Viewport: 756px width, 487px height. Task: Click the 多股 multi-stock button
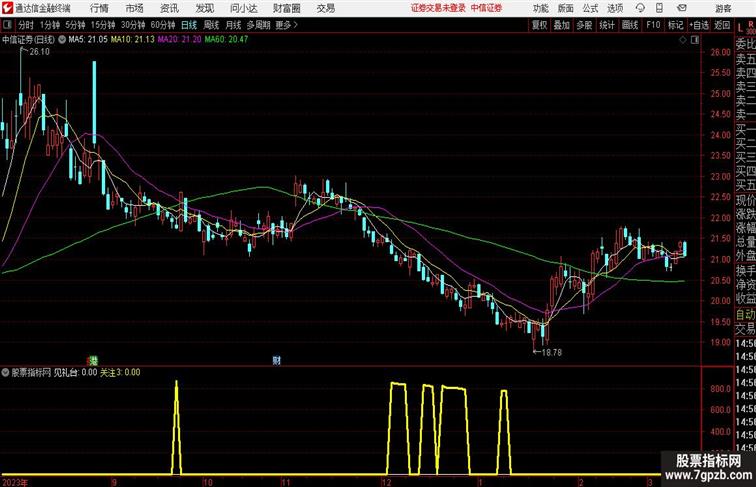pos(584,25)
